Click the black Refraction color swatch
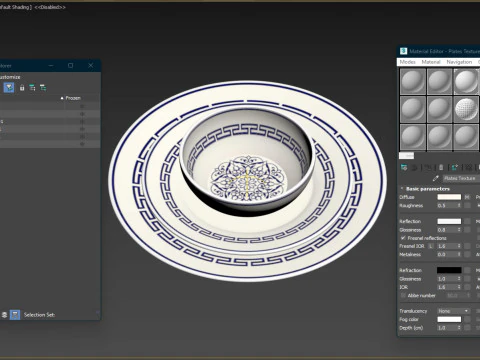This screenshot has height=360, width=480. click(x=449, y=270)
